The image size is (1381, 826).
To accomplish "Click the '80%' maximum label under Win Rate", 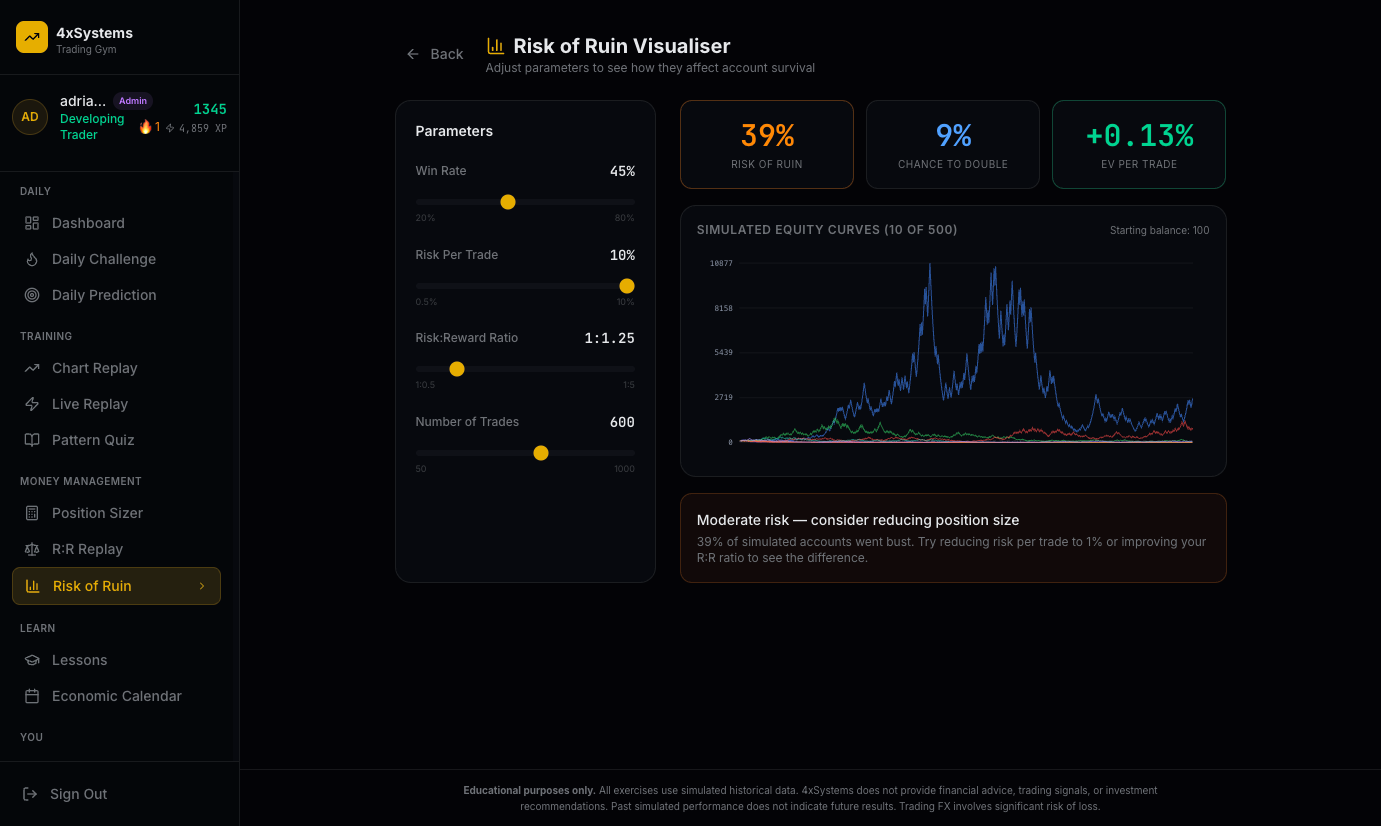I will pos(625,218).
